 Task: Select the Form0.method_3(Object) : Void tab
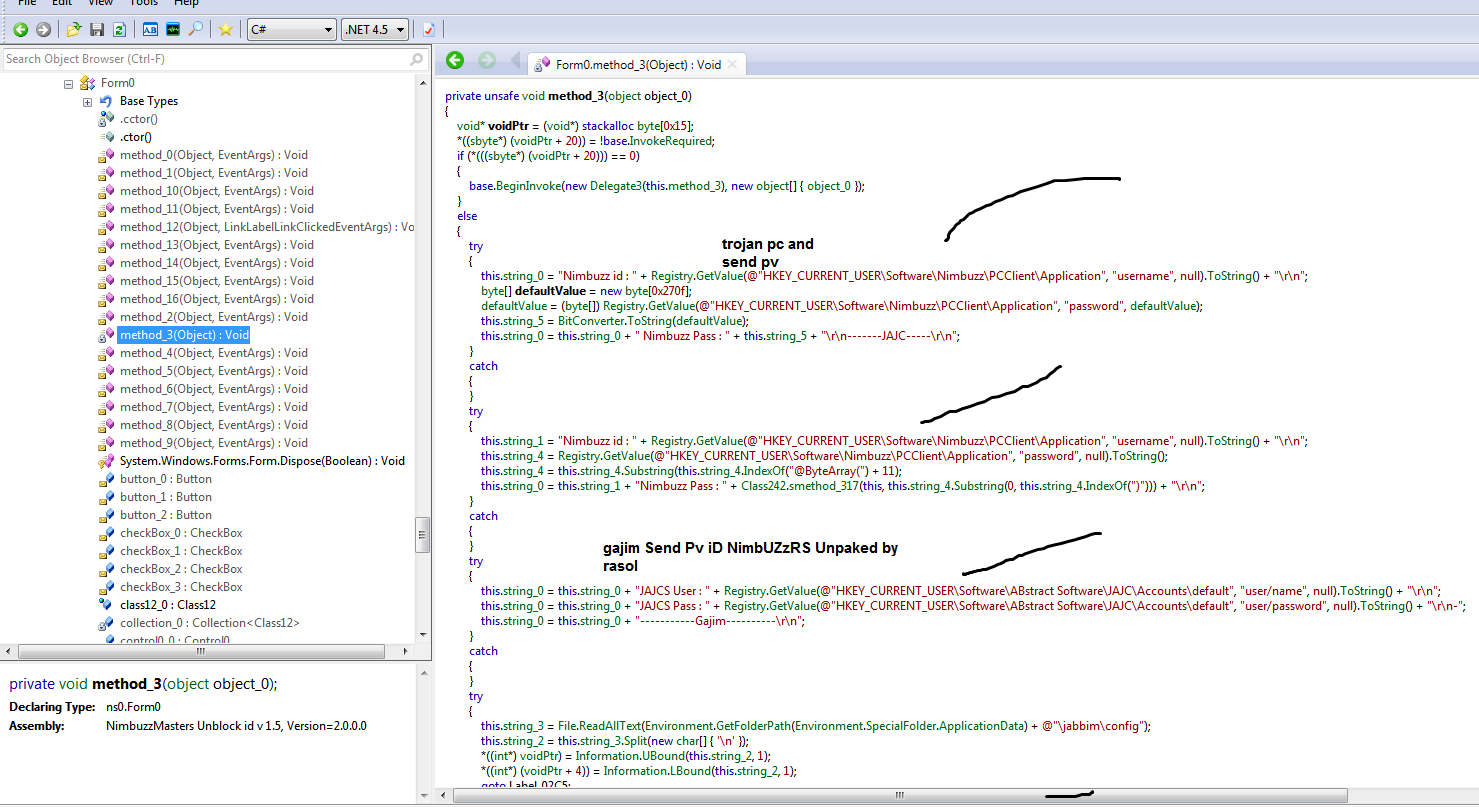(x=638, y=65)
